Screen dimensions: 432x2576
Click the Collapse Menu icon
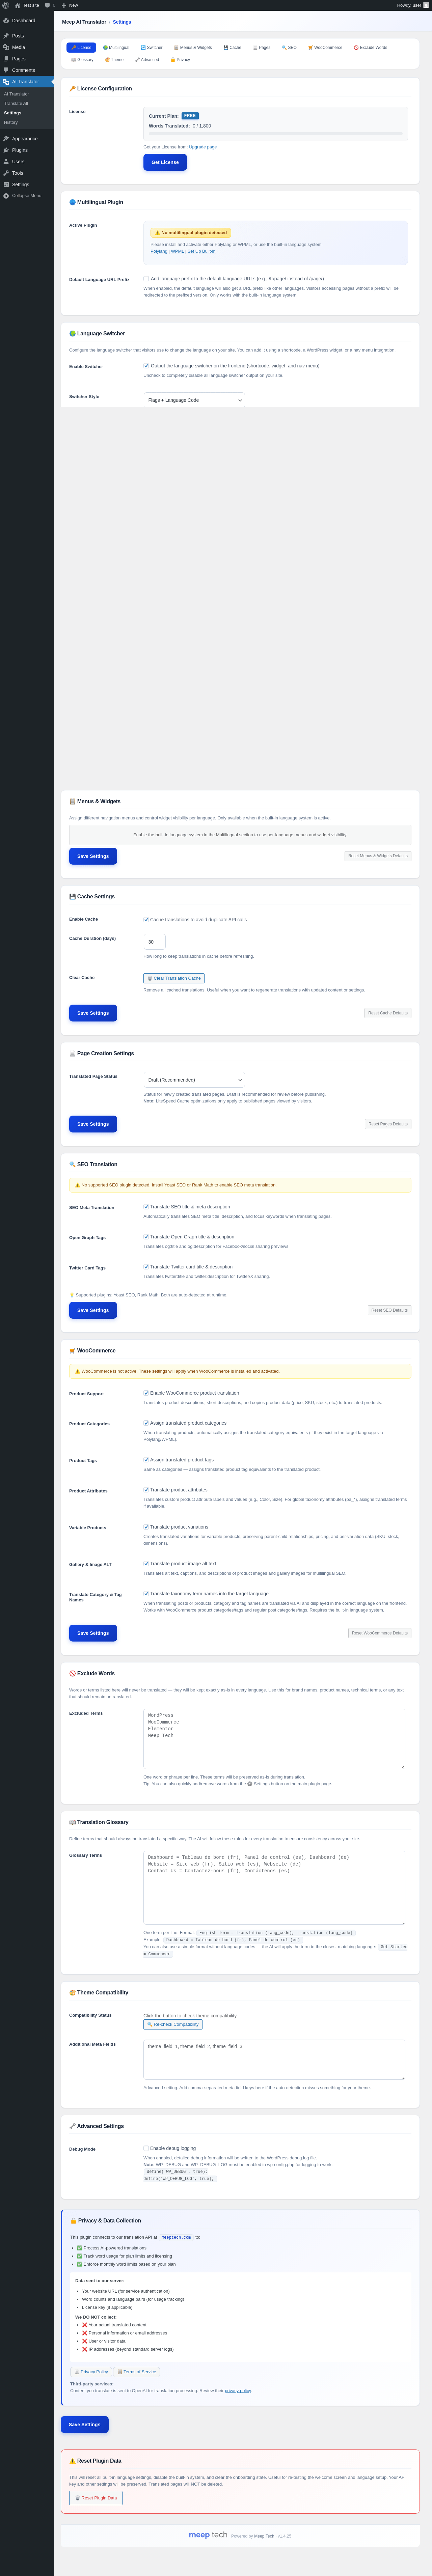[6, 196]
